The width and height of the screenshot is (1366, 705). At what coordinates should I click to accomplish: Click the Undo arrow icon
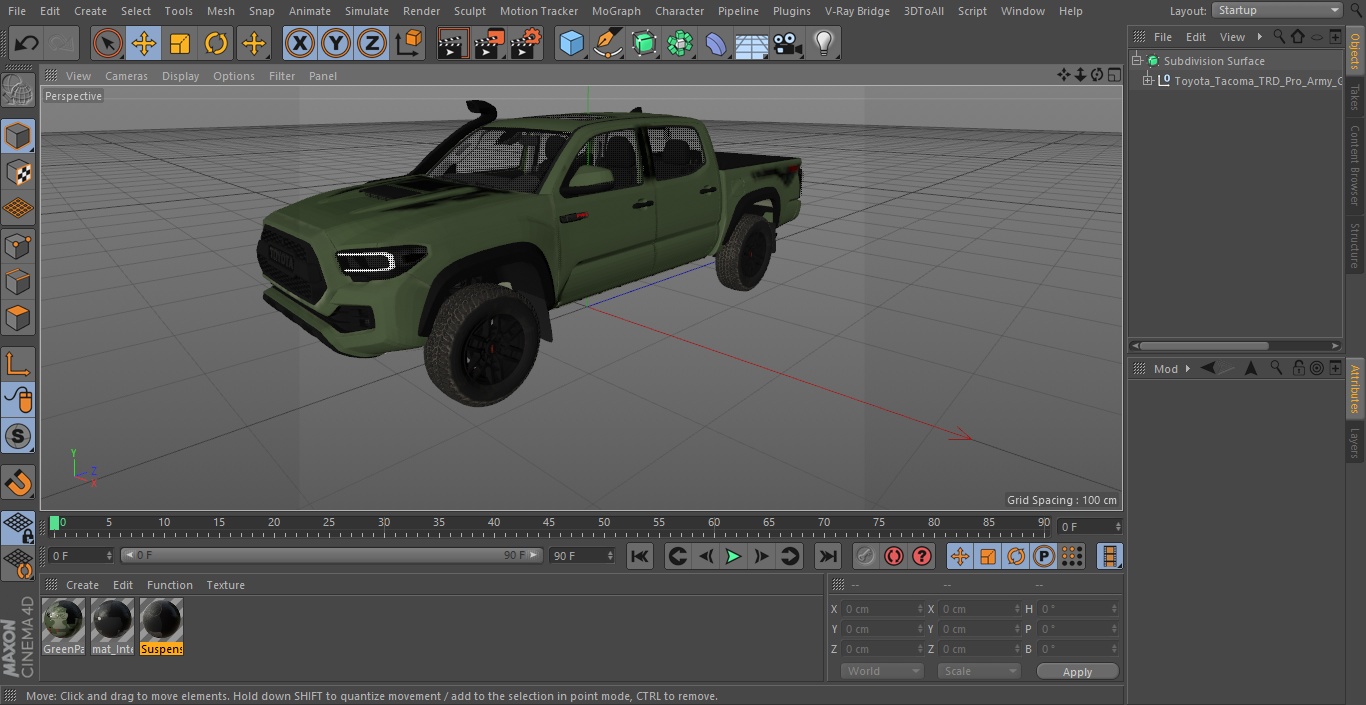coord(27,43)
